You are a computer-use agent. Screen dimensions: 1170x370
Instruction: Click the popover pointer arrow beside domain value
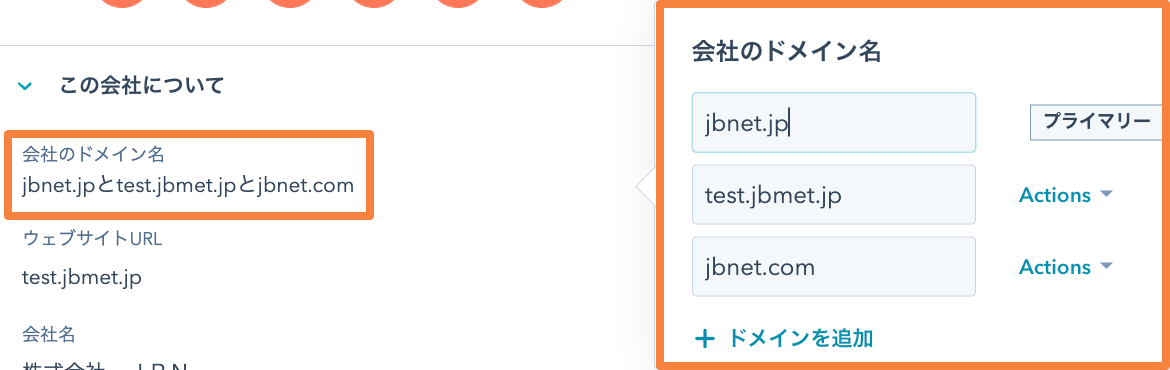646,188
